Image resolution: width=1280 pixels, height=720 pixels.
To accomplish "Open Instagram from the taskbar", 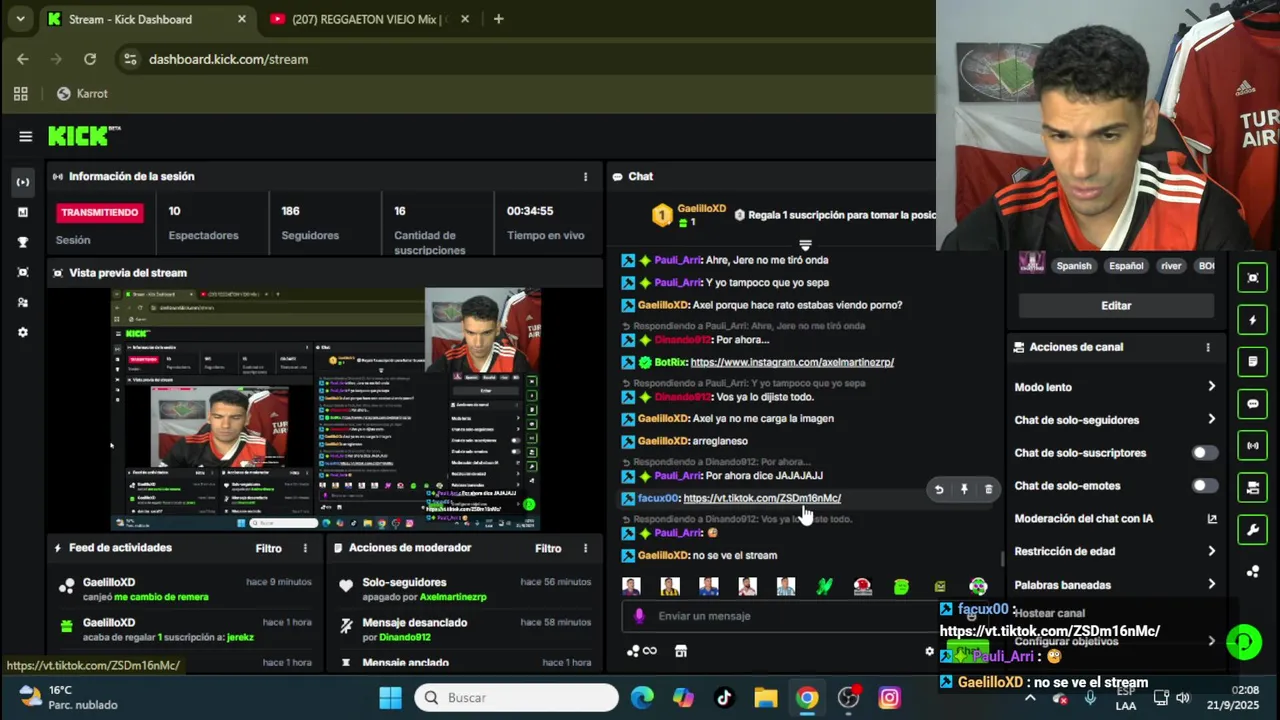I will (889, 698).
